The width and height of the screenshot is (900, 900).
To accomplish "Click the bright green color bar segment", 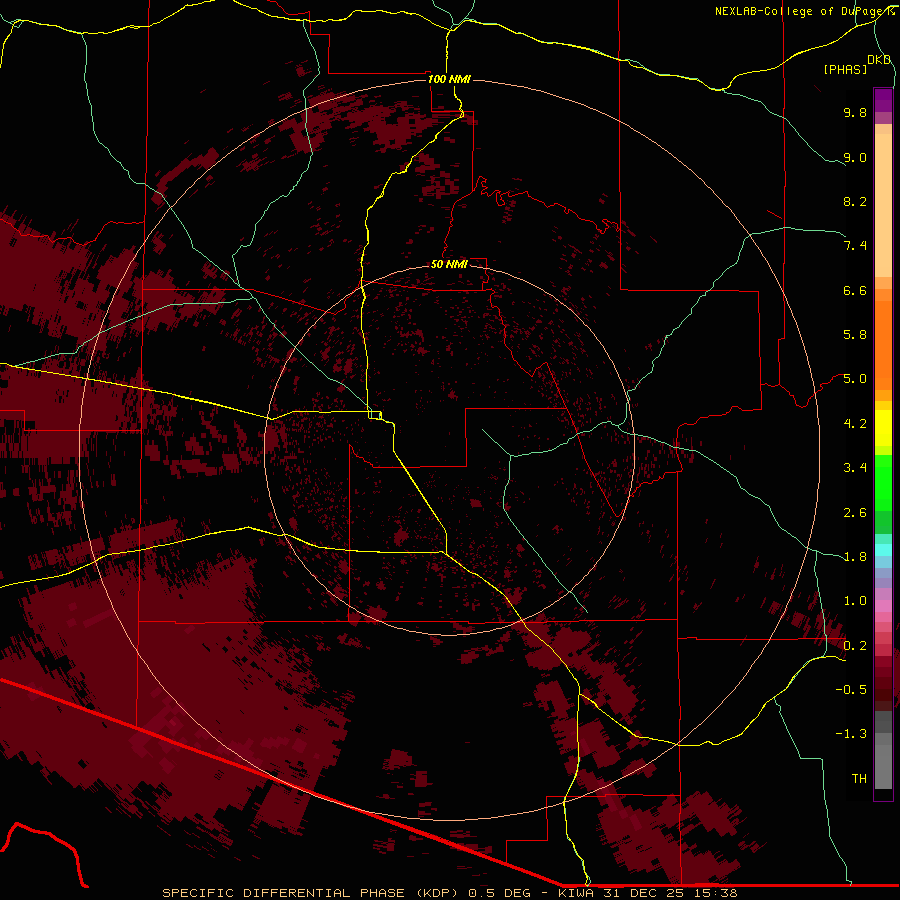I will pyautogui.click(x=883, y=482).
